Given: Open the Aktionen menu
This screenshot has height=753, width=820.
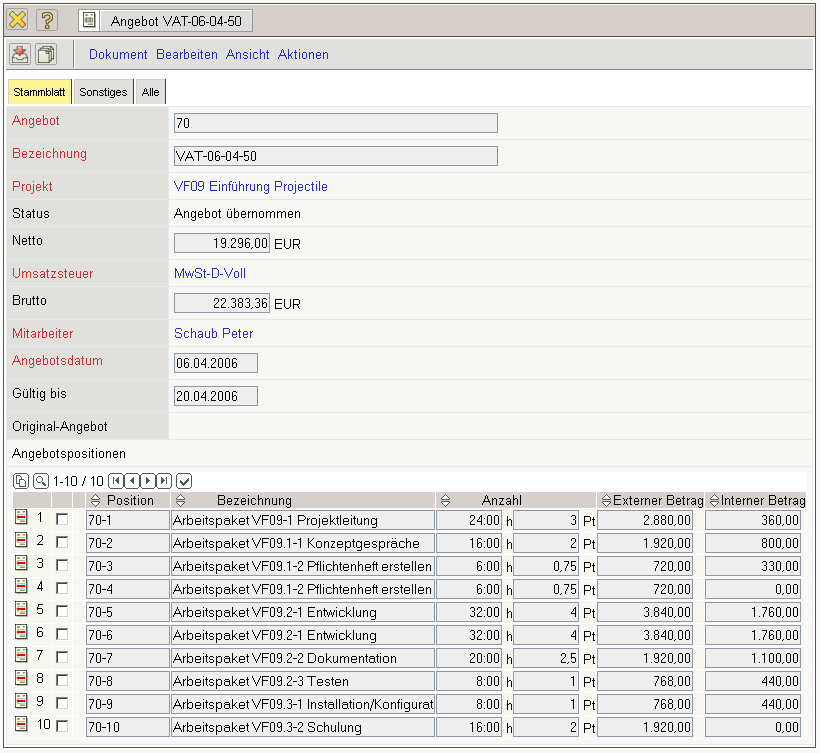Looking at the screenshot, I should tap(303, 55).
